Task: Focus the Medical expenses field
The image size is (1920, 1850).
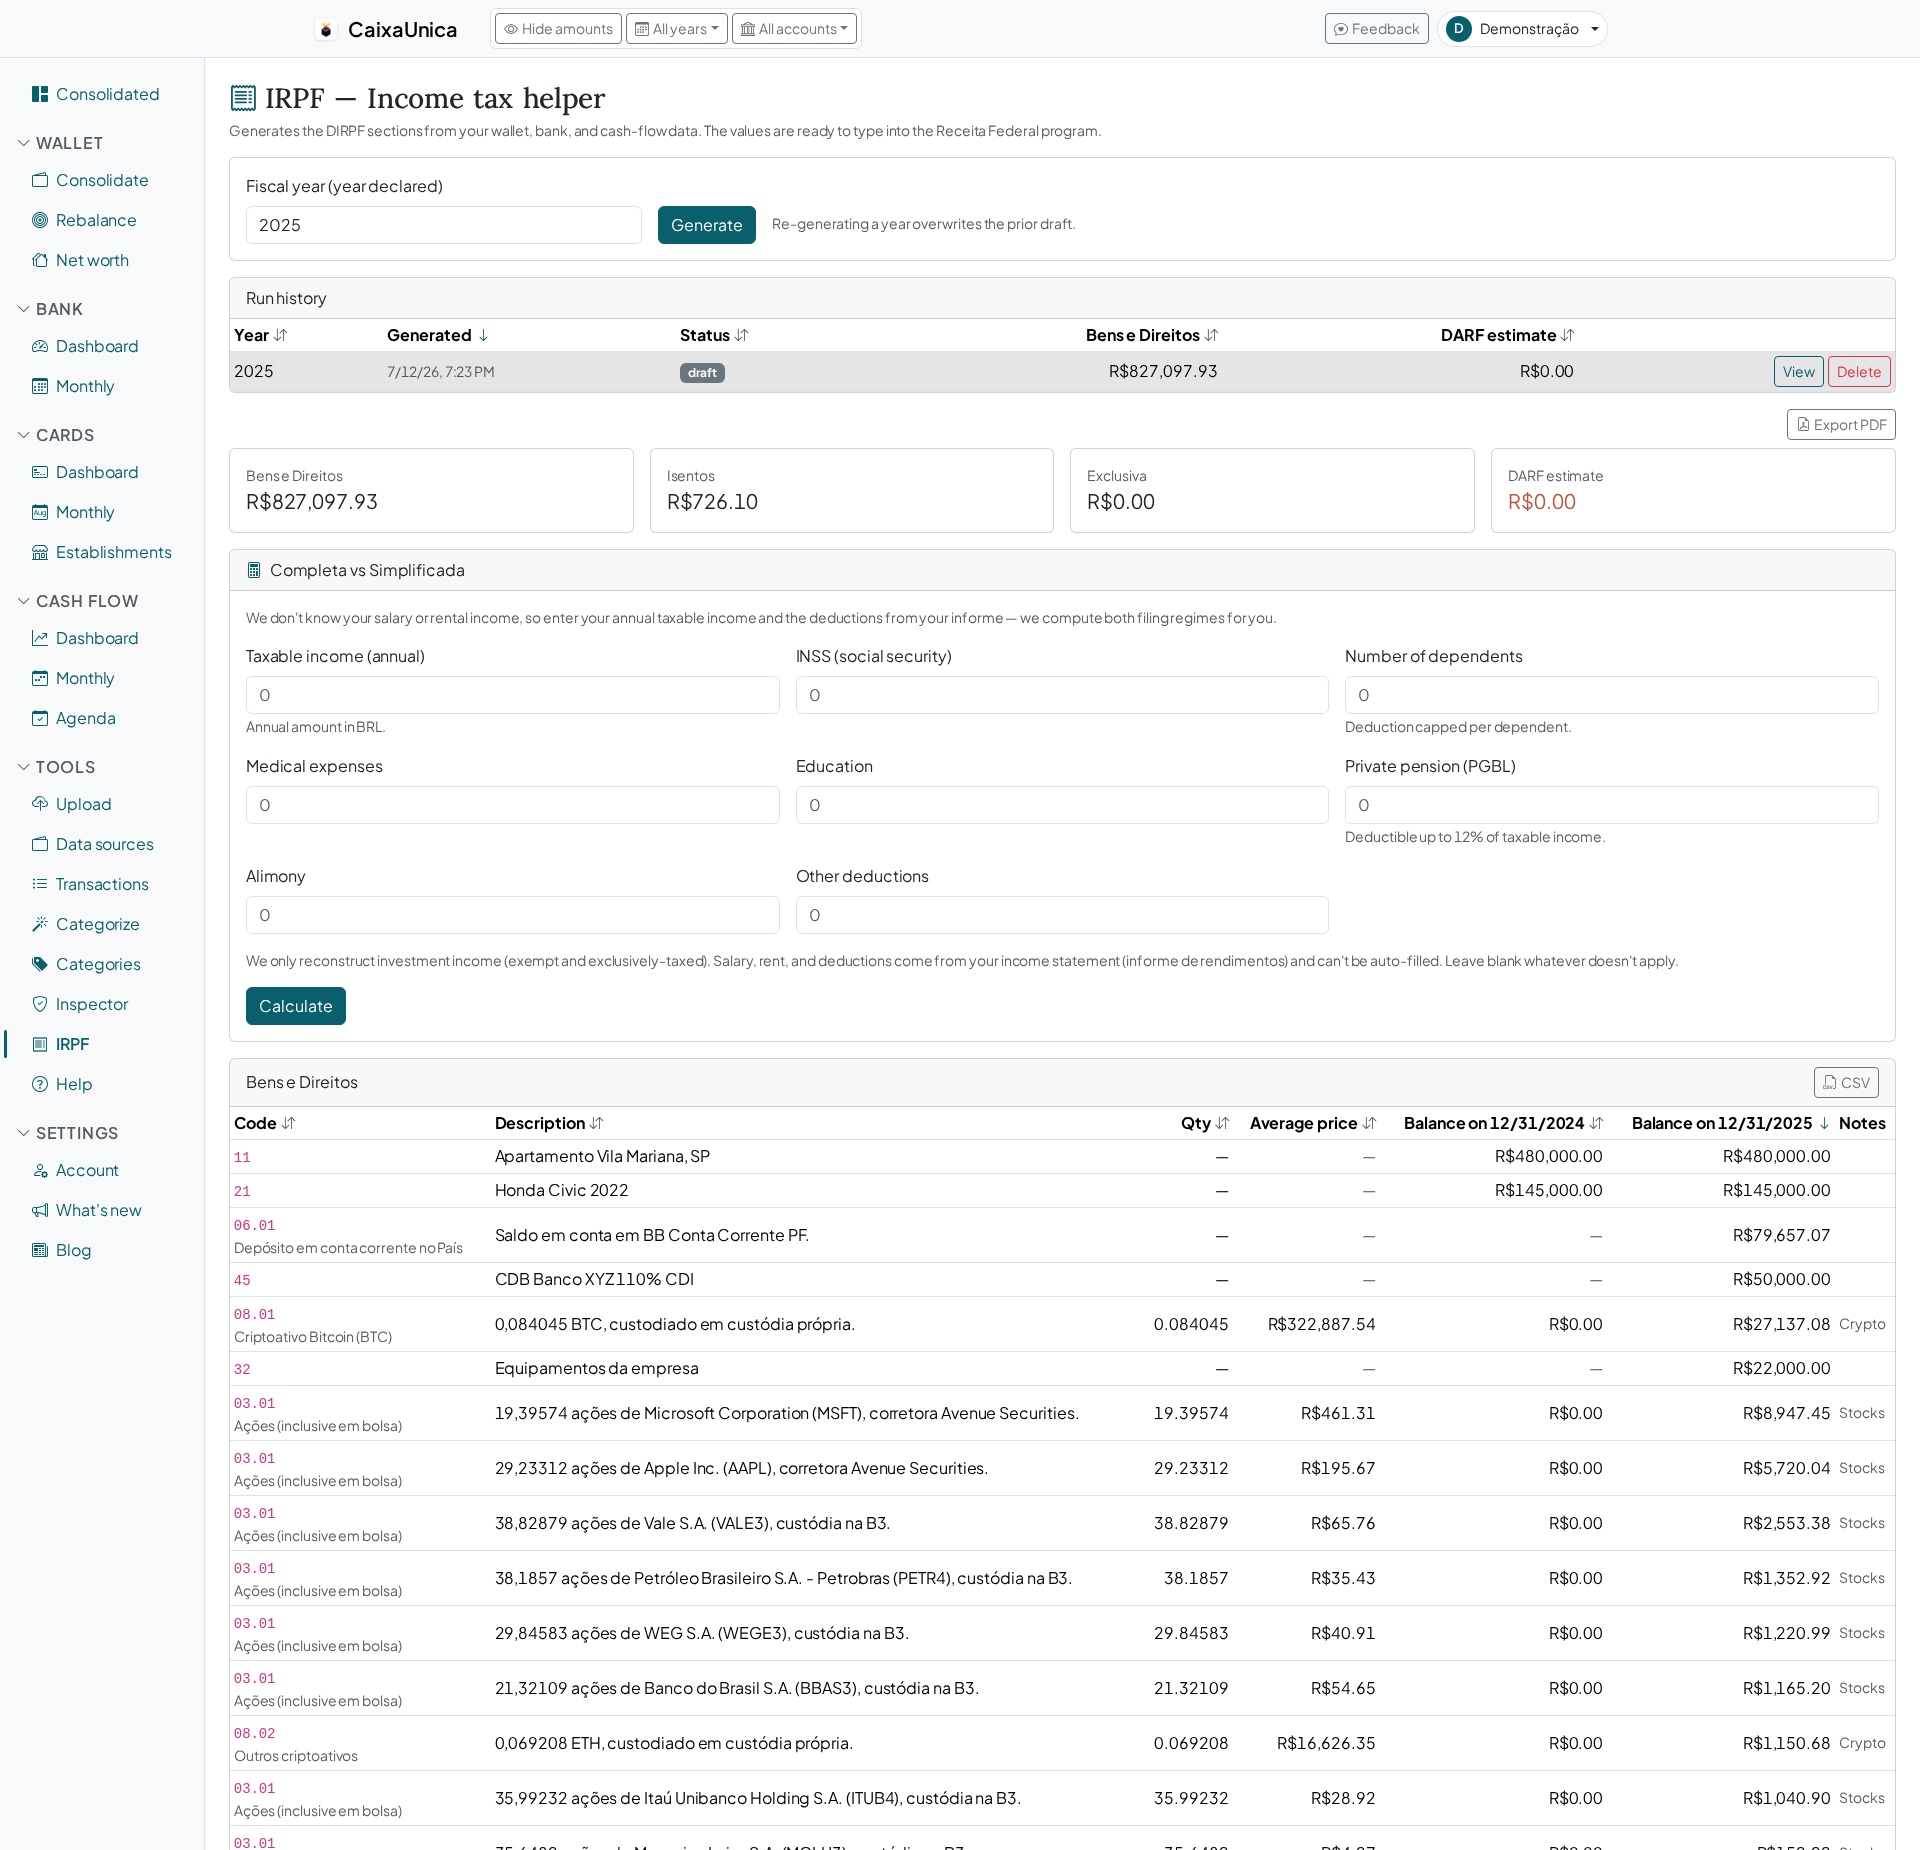Action: coord(512,805)
